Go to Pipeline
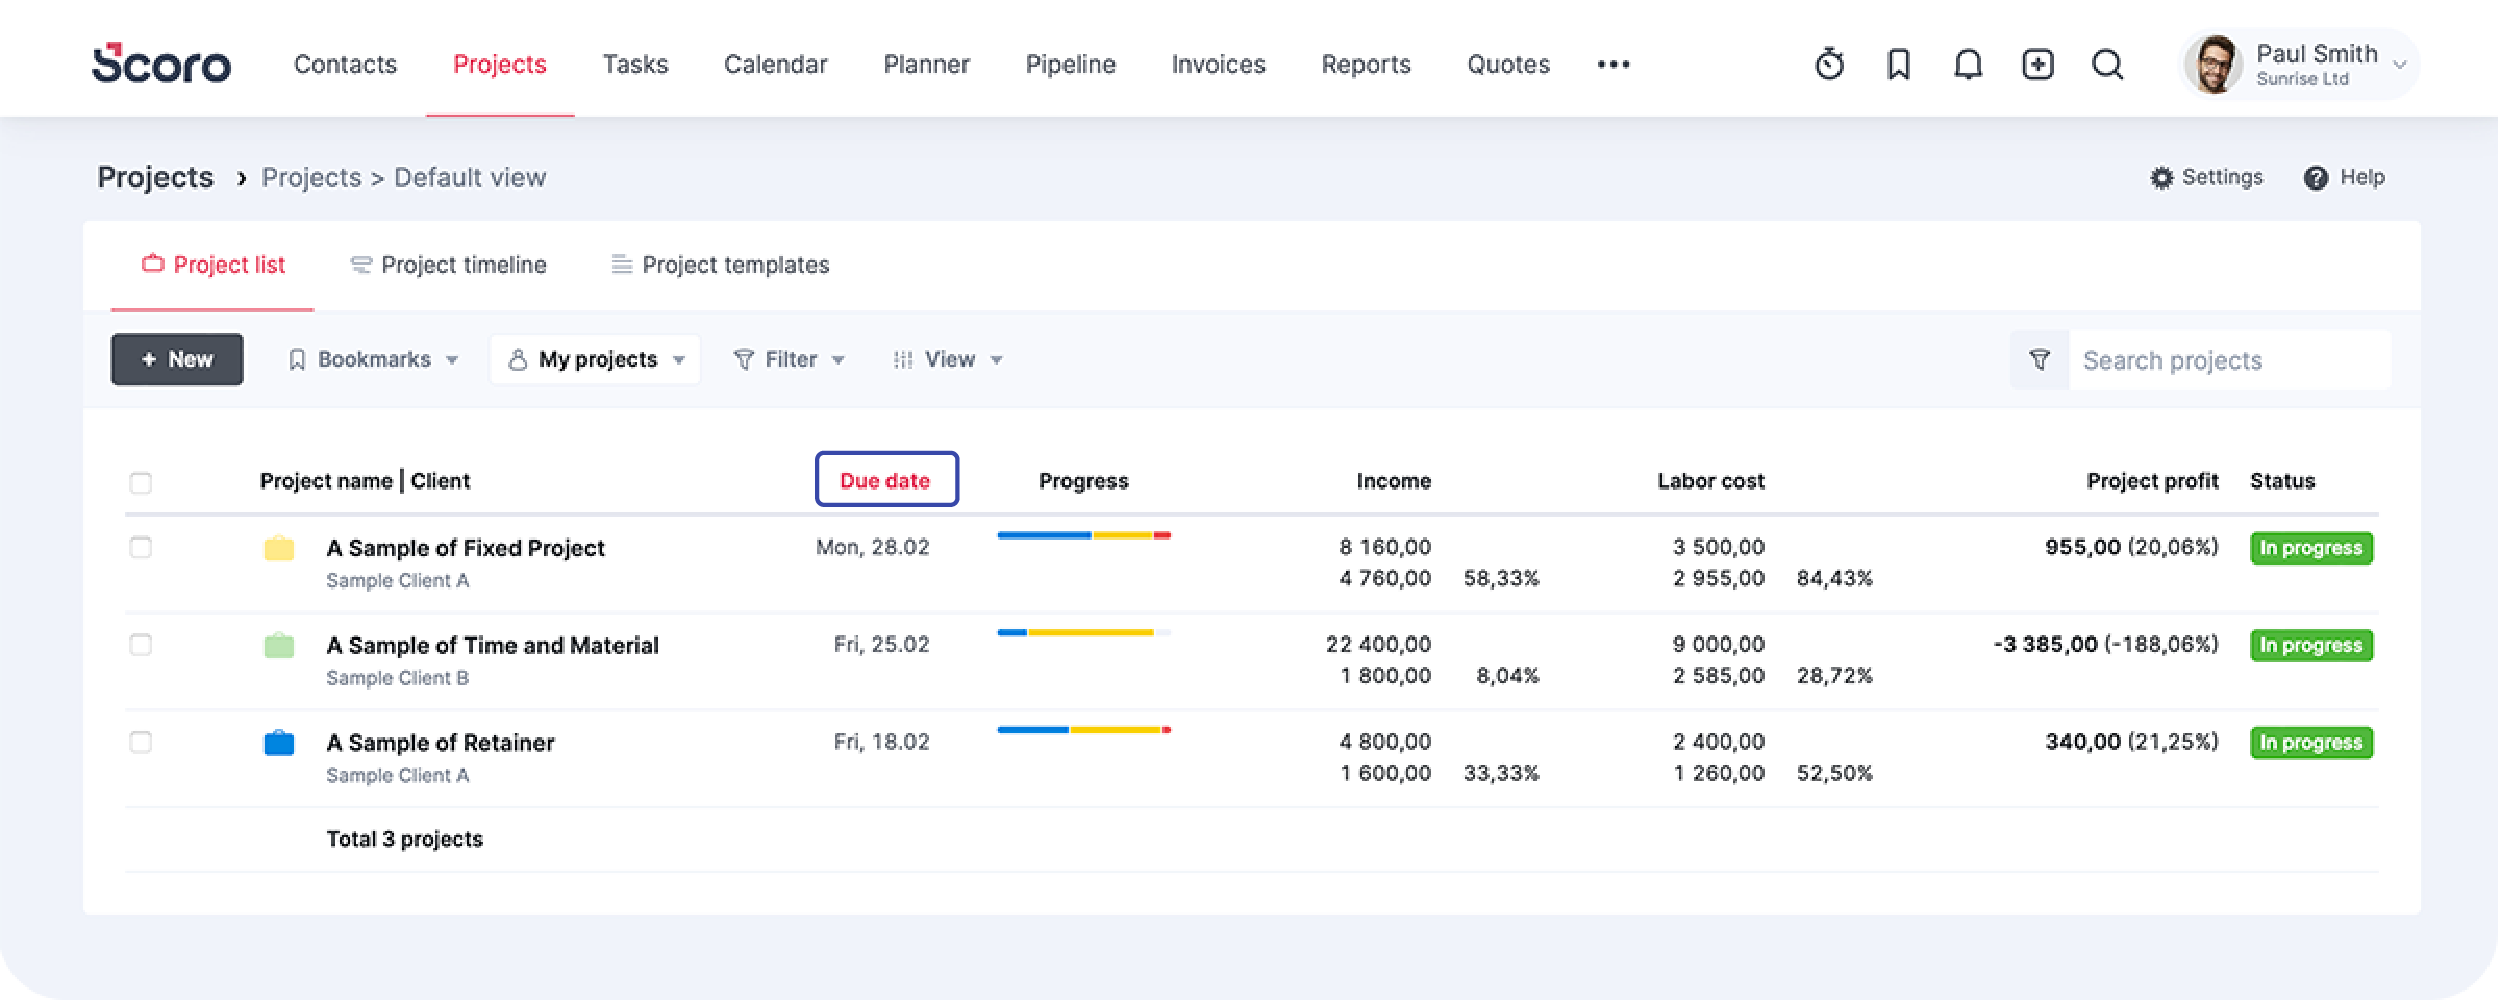The height and width of the screenshot is (1000, 2500). [1070, 64]
